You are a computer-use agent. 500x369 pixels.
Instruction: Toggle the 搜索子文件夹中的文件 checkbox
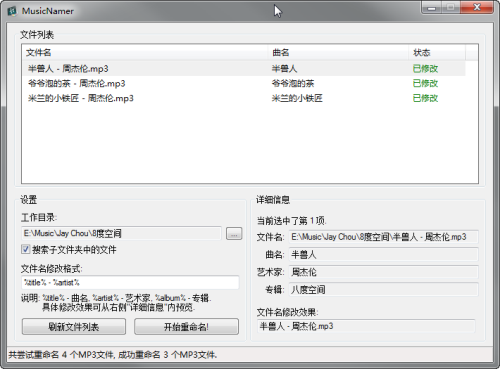click(x=26, y=249)
